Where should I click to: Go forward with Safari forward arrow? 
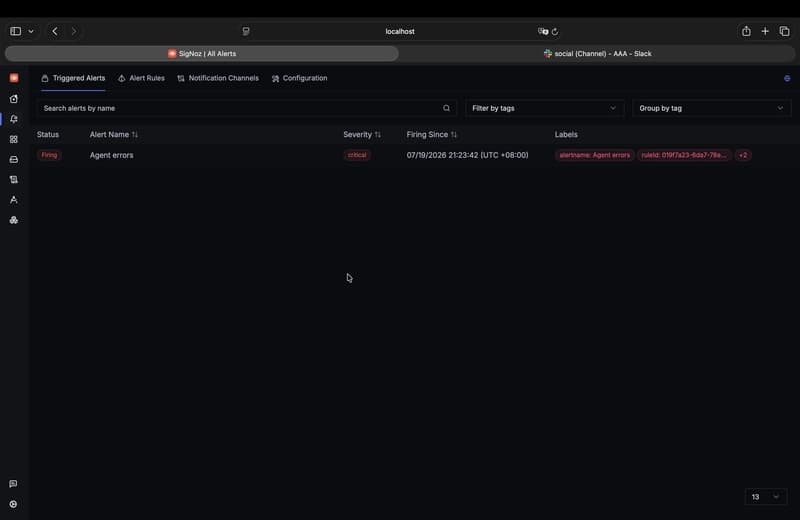point(73,31)
